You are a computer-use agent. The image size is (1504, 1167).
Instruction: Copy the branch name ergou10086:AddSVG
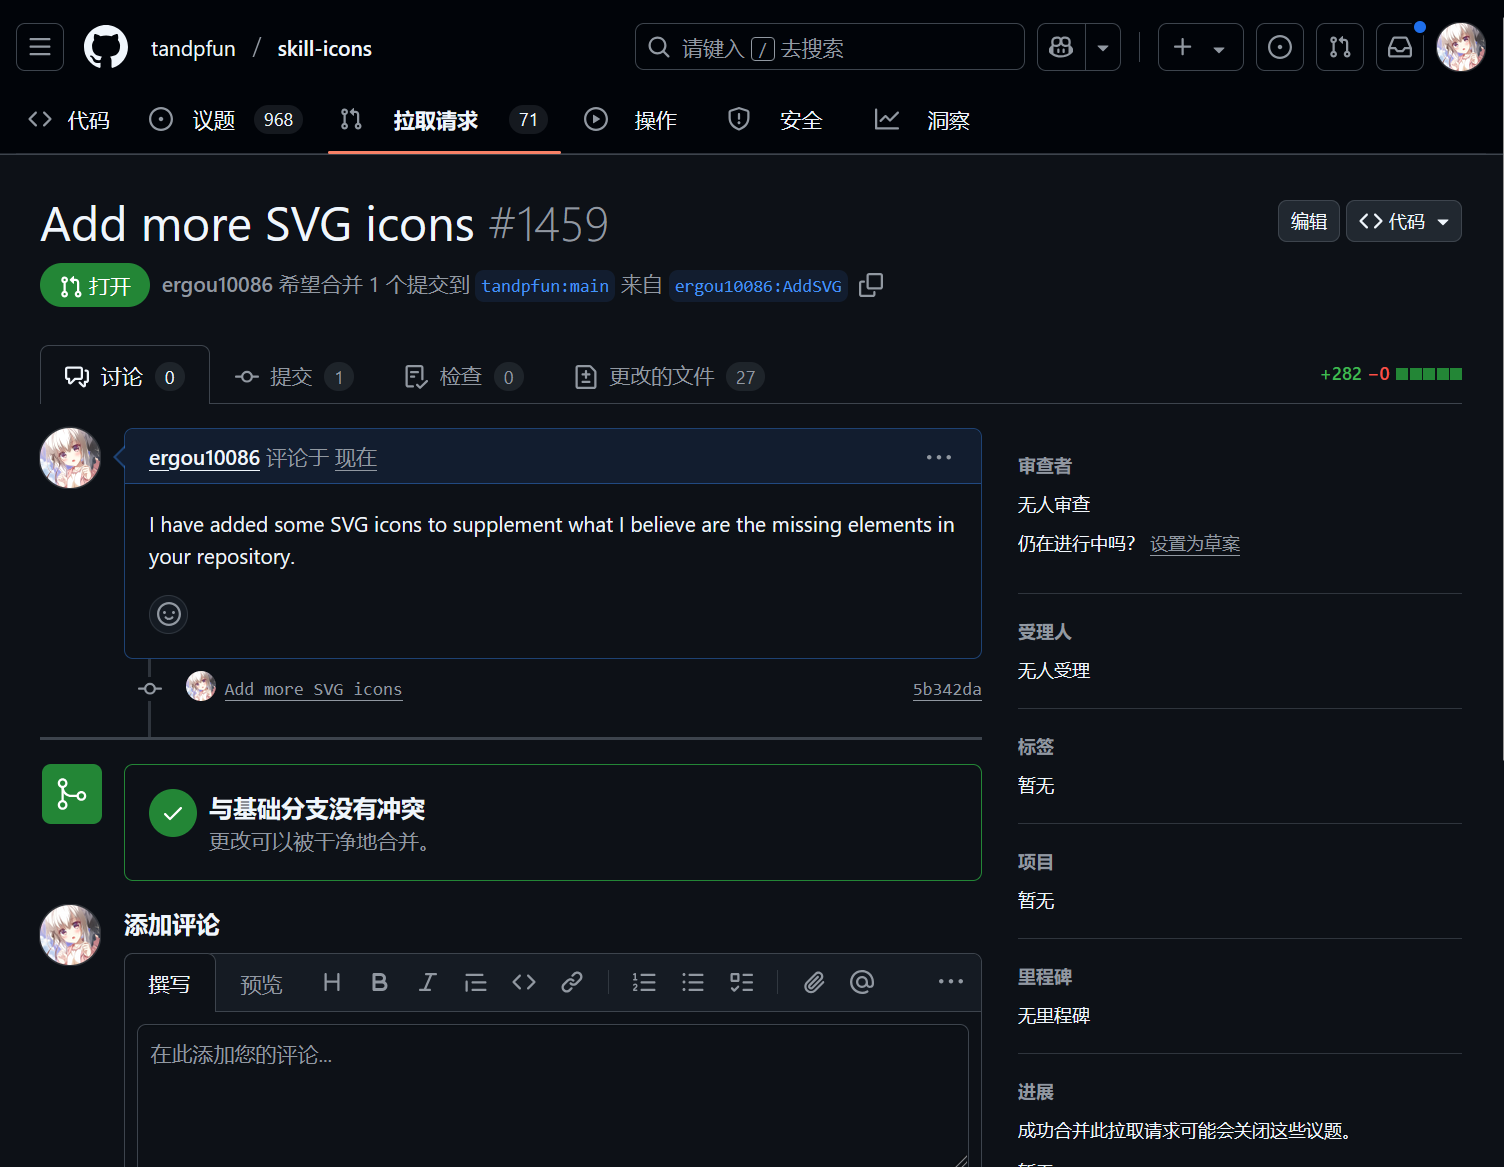tap(870, 285)
